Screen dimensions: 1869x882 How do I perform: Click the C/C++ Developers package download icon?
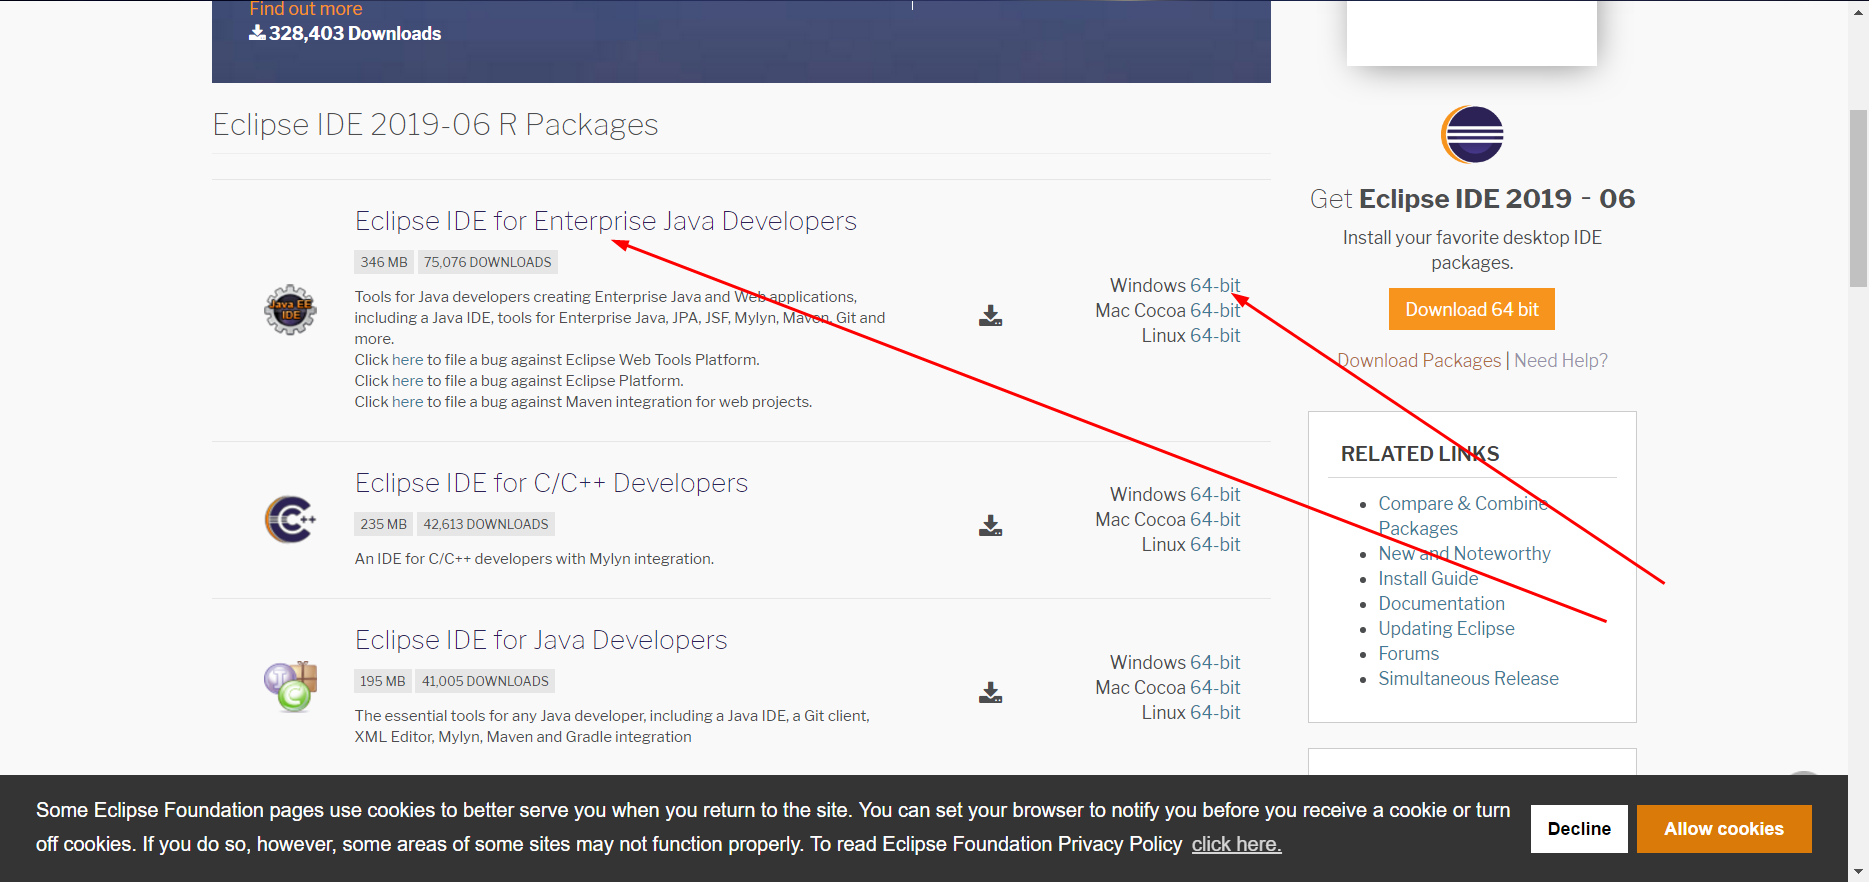click(x=990, y=526)
